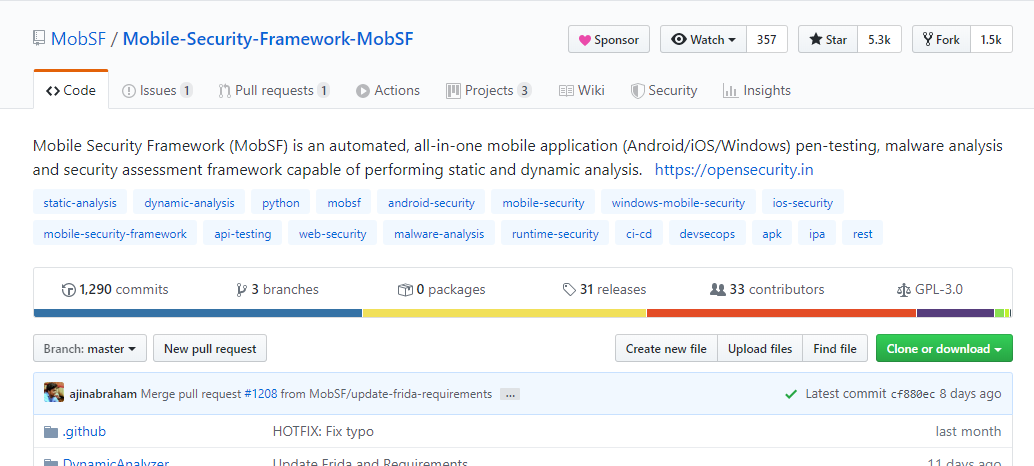Select the runtime-security topic tag
The image size is (1034, 466).
[x=555, y=233]
